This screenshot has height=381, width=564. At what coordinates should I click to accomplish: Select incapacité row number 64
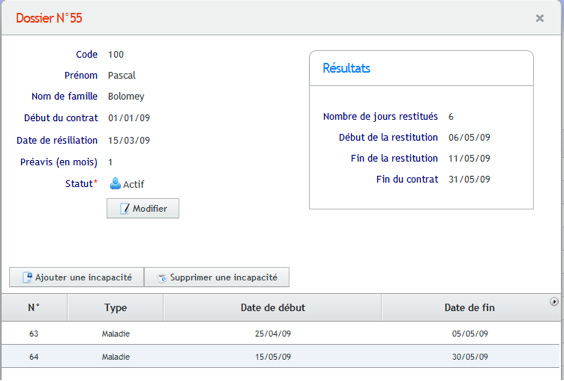tap(281, 357)
